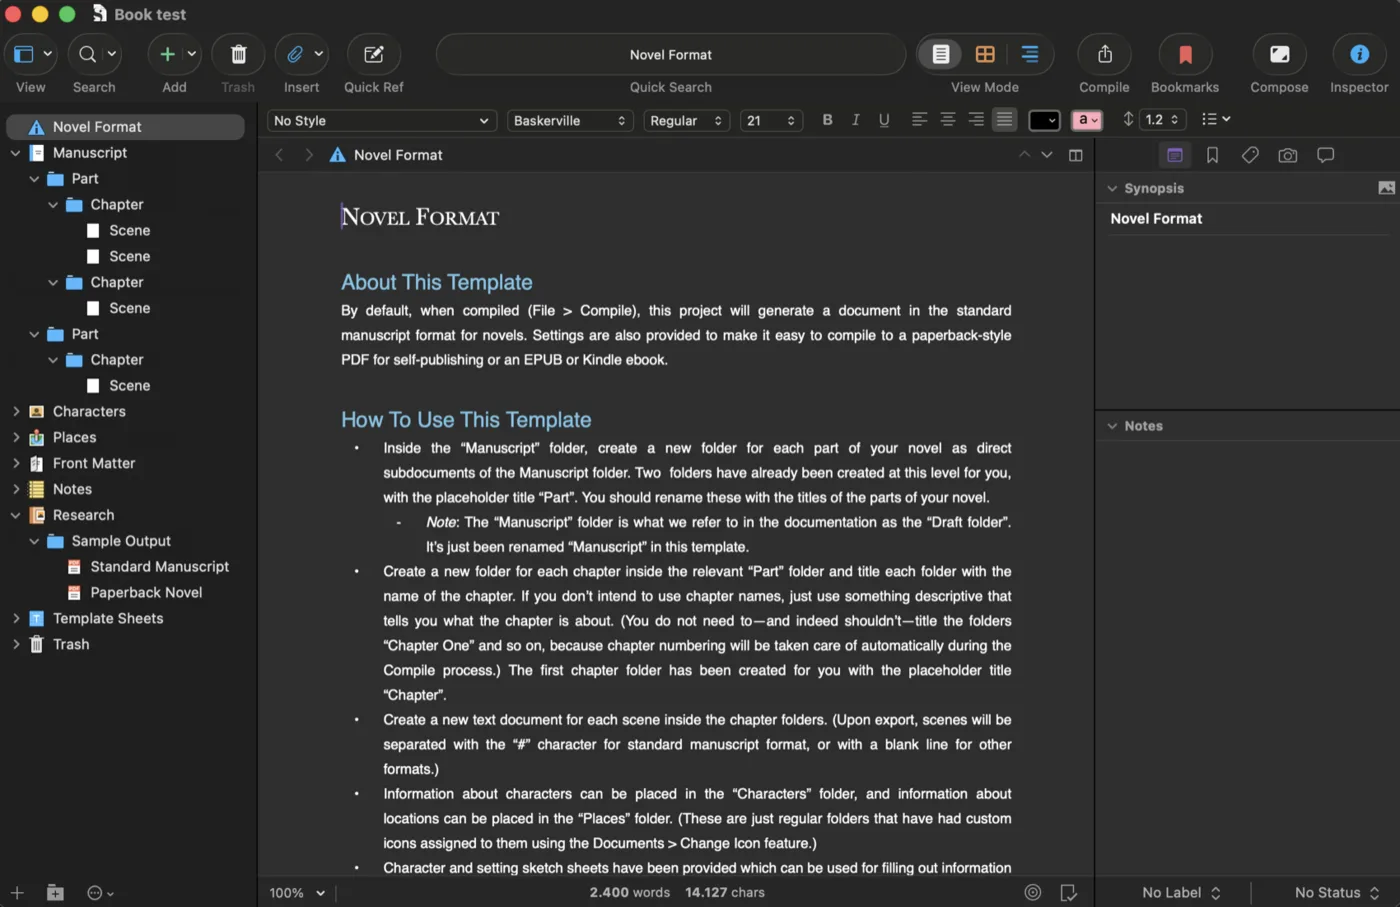Open the highlight color picker

pyautogui.click(x=1087, y=120)
